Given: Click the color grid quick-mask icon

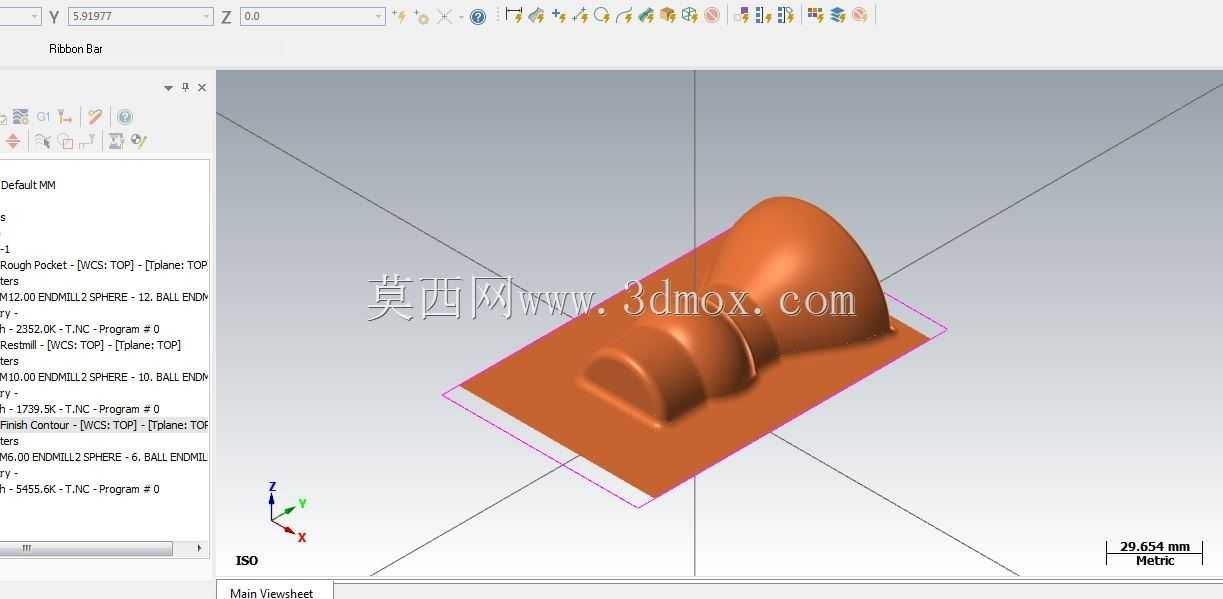Looking at the screenshot, I should tap(815, 15).
